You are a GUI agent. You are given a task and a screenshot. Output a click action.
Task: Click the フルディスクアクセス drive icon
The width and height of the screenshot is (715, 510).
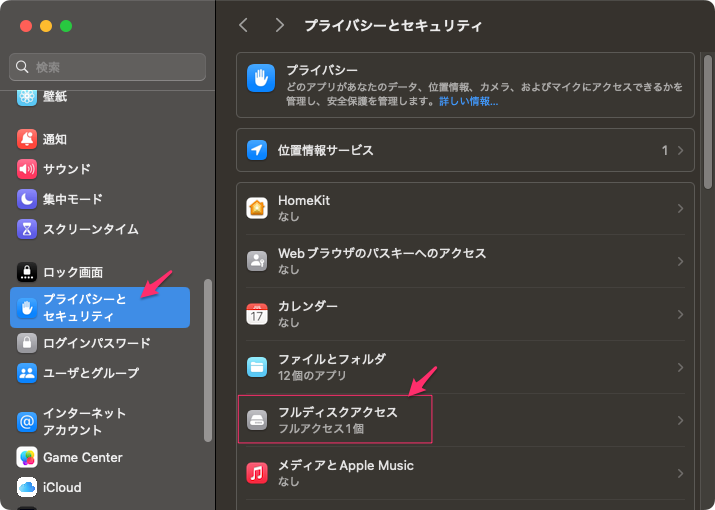click(257, 420)
